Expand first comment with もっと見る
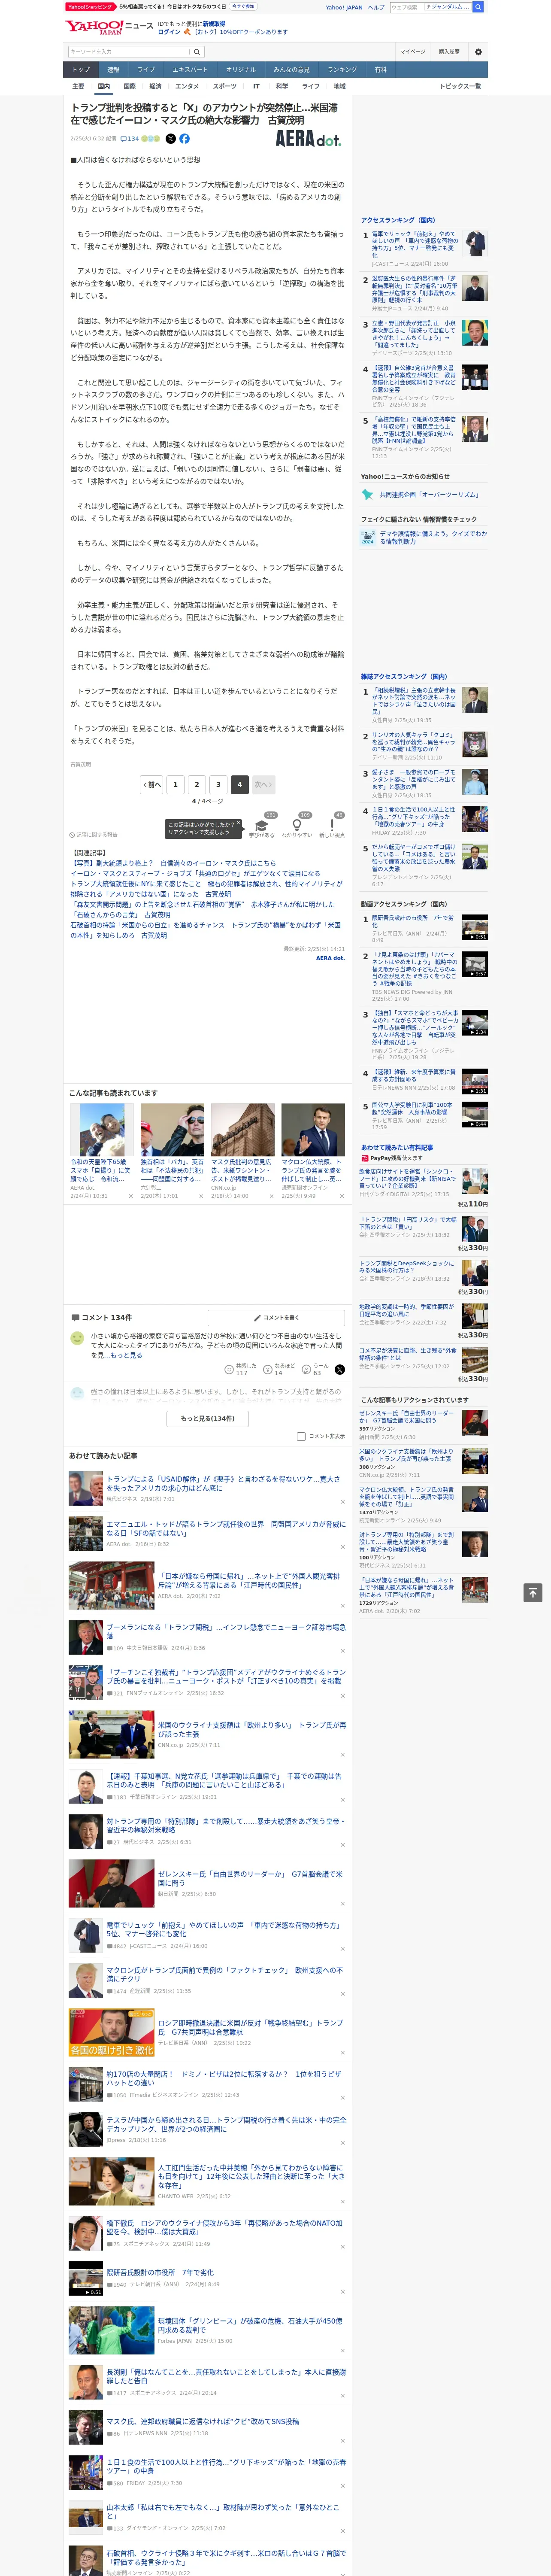Image resolution: width=551 pixels, height=2576 pixels. pos(127,1355)
